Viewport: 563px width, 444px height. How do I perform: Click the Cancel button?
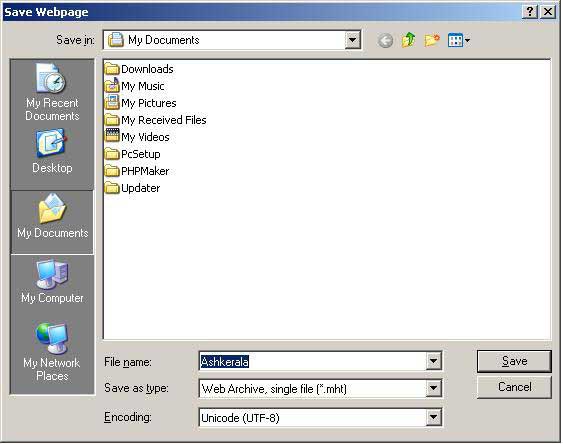point(514,387)
